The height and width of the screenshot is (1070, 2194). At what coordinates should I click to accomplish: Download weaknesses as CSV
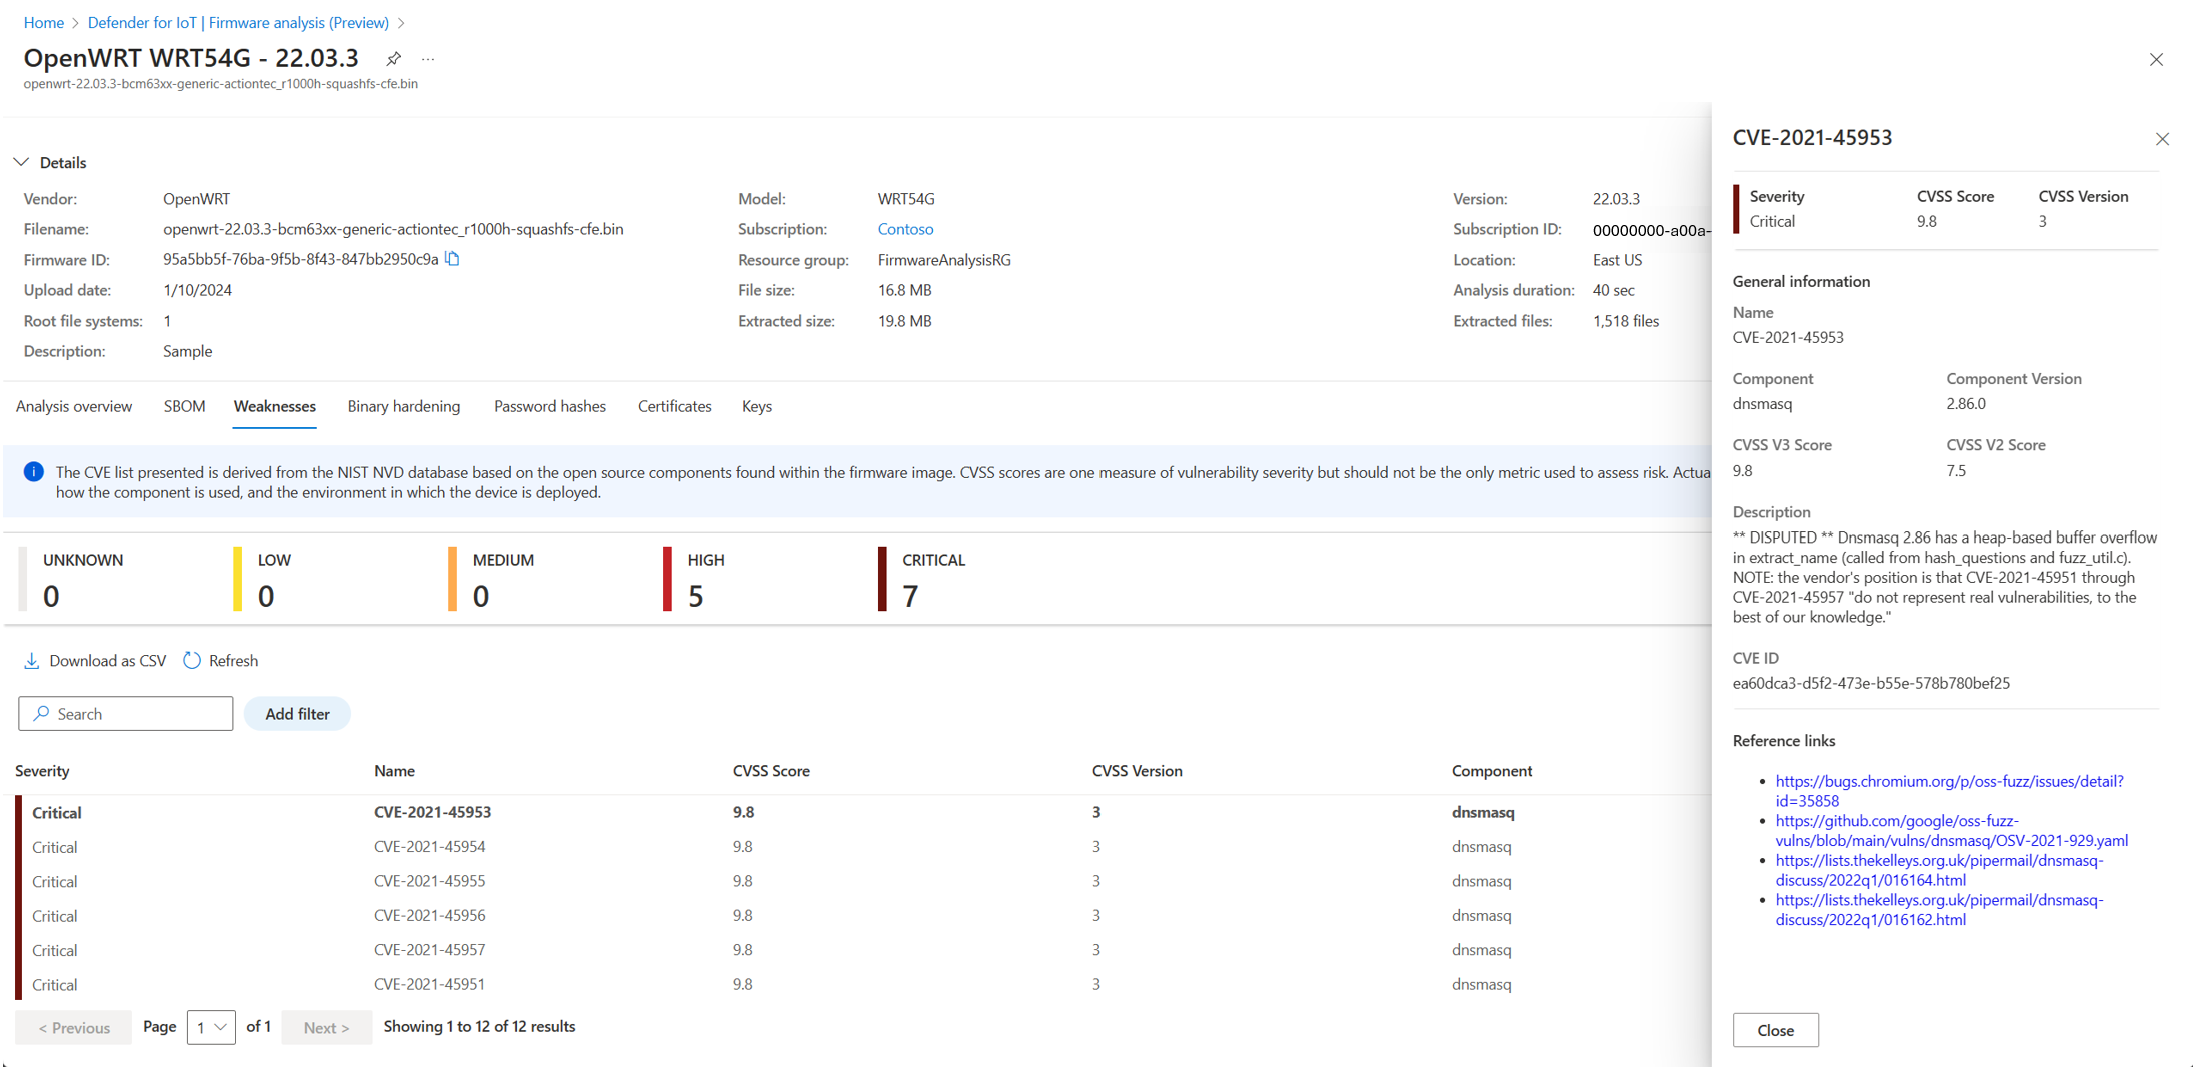[95, 661]
